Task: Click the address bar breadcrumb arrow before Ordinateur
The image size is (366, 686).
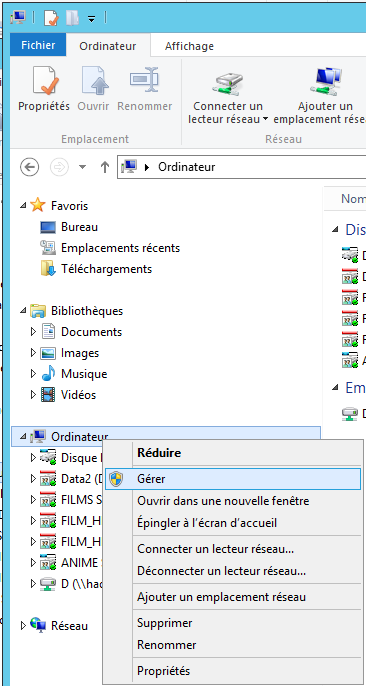Action: 147,167
